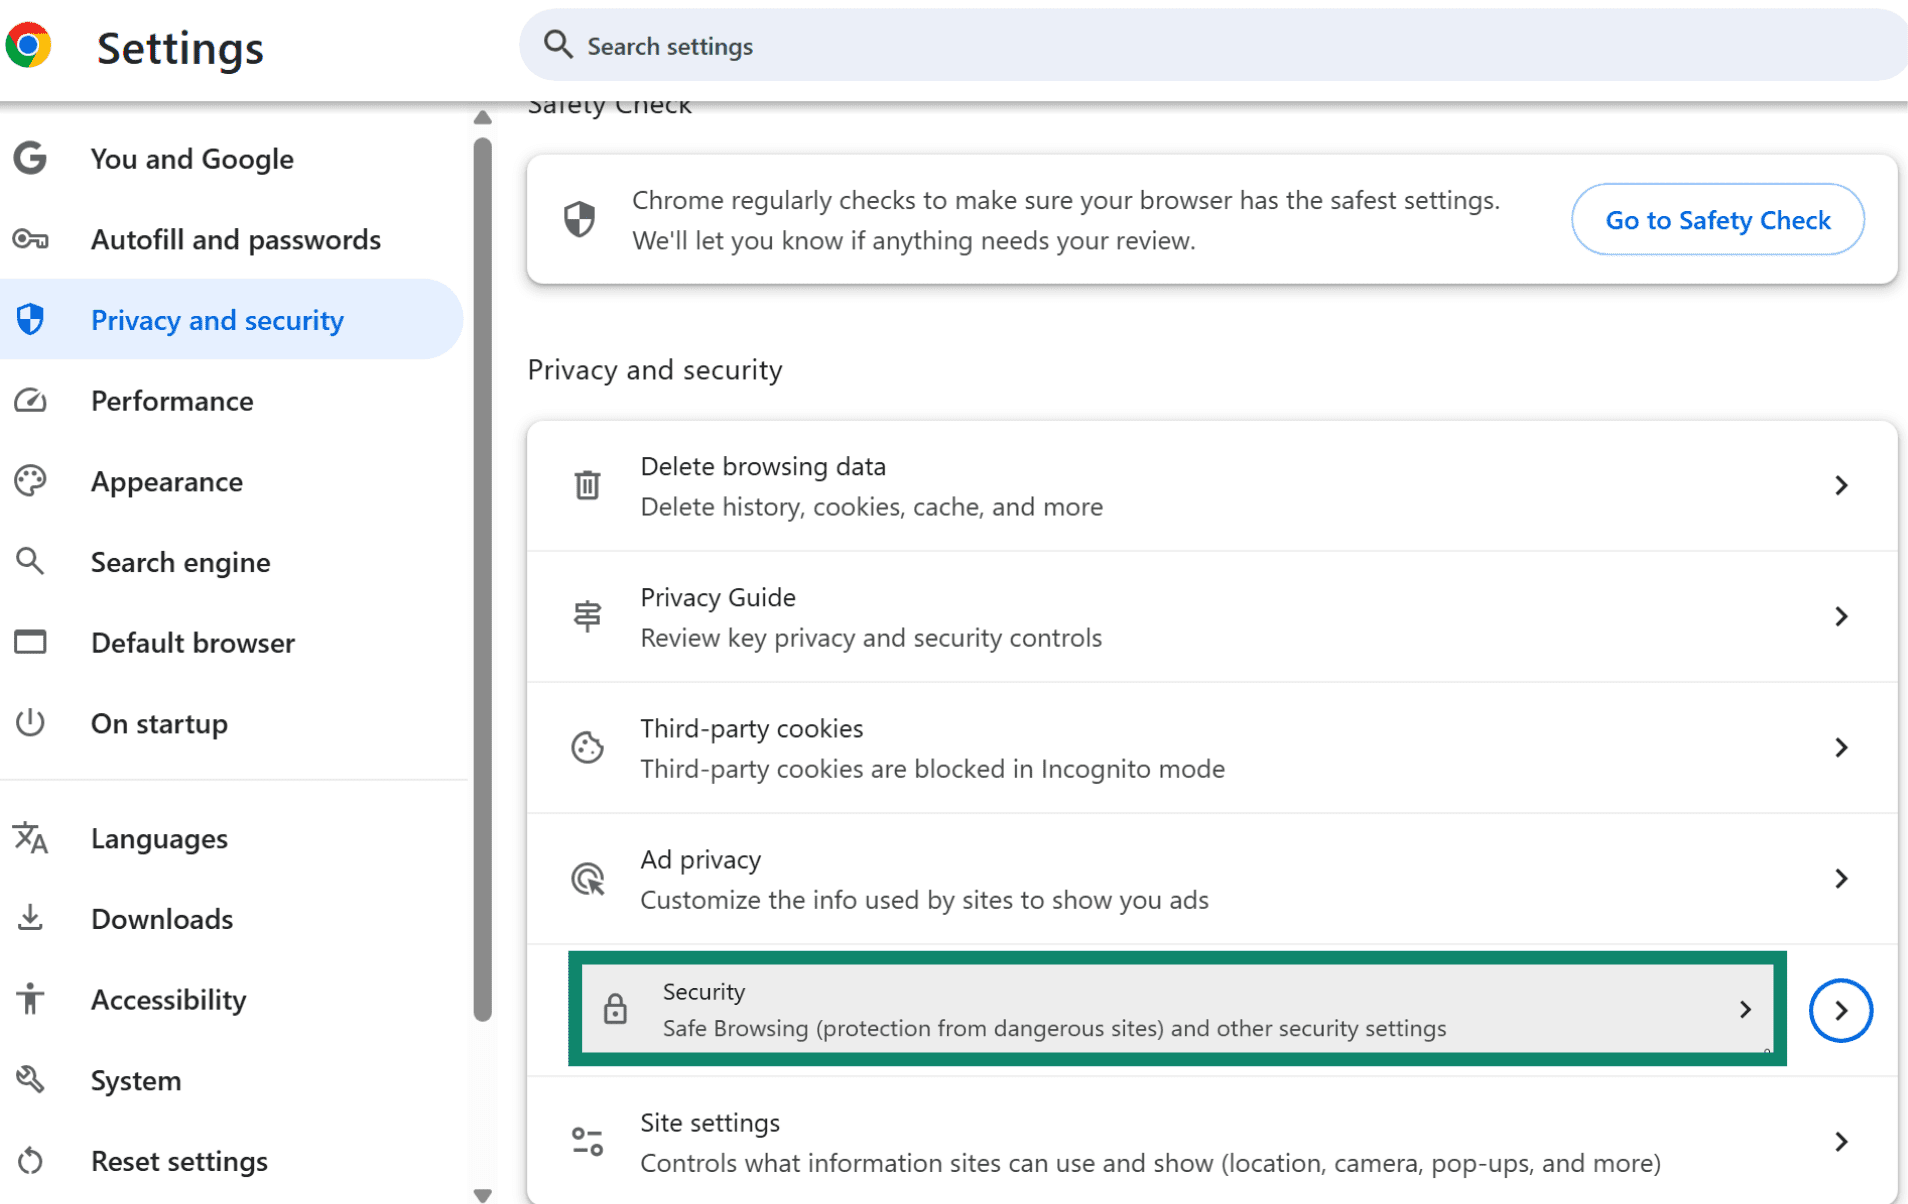The height and width of the screenshot is (1204, 1908).
Task: Open Delete browsing data via its chevron
Action: (x=1843, y=485)
